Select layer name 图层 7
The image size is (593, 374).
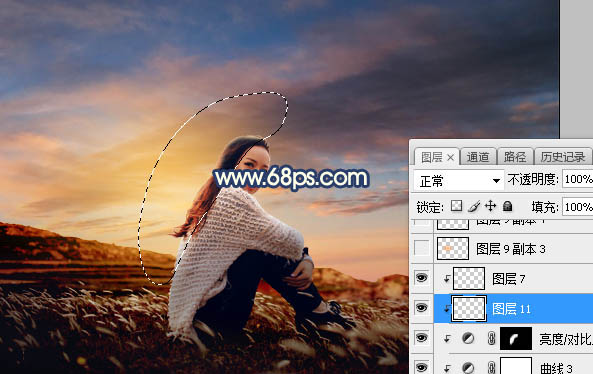click(x=509, y=279)
